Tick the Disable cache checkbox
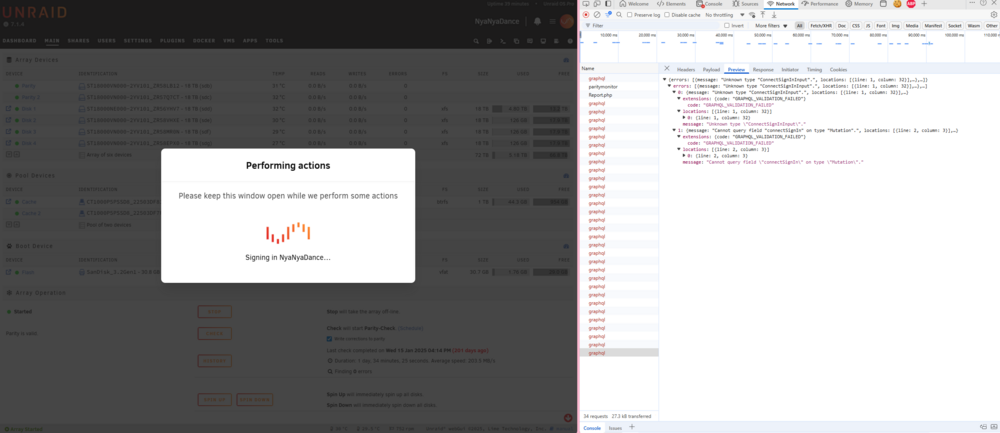The width and height of the screenshot is (1000, 433). point(667,15)
